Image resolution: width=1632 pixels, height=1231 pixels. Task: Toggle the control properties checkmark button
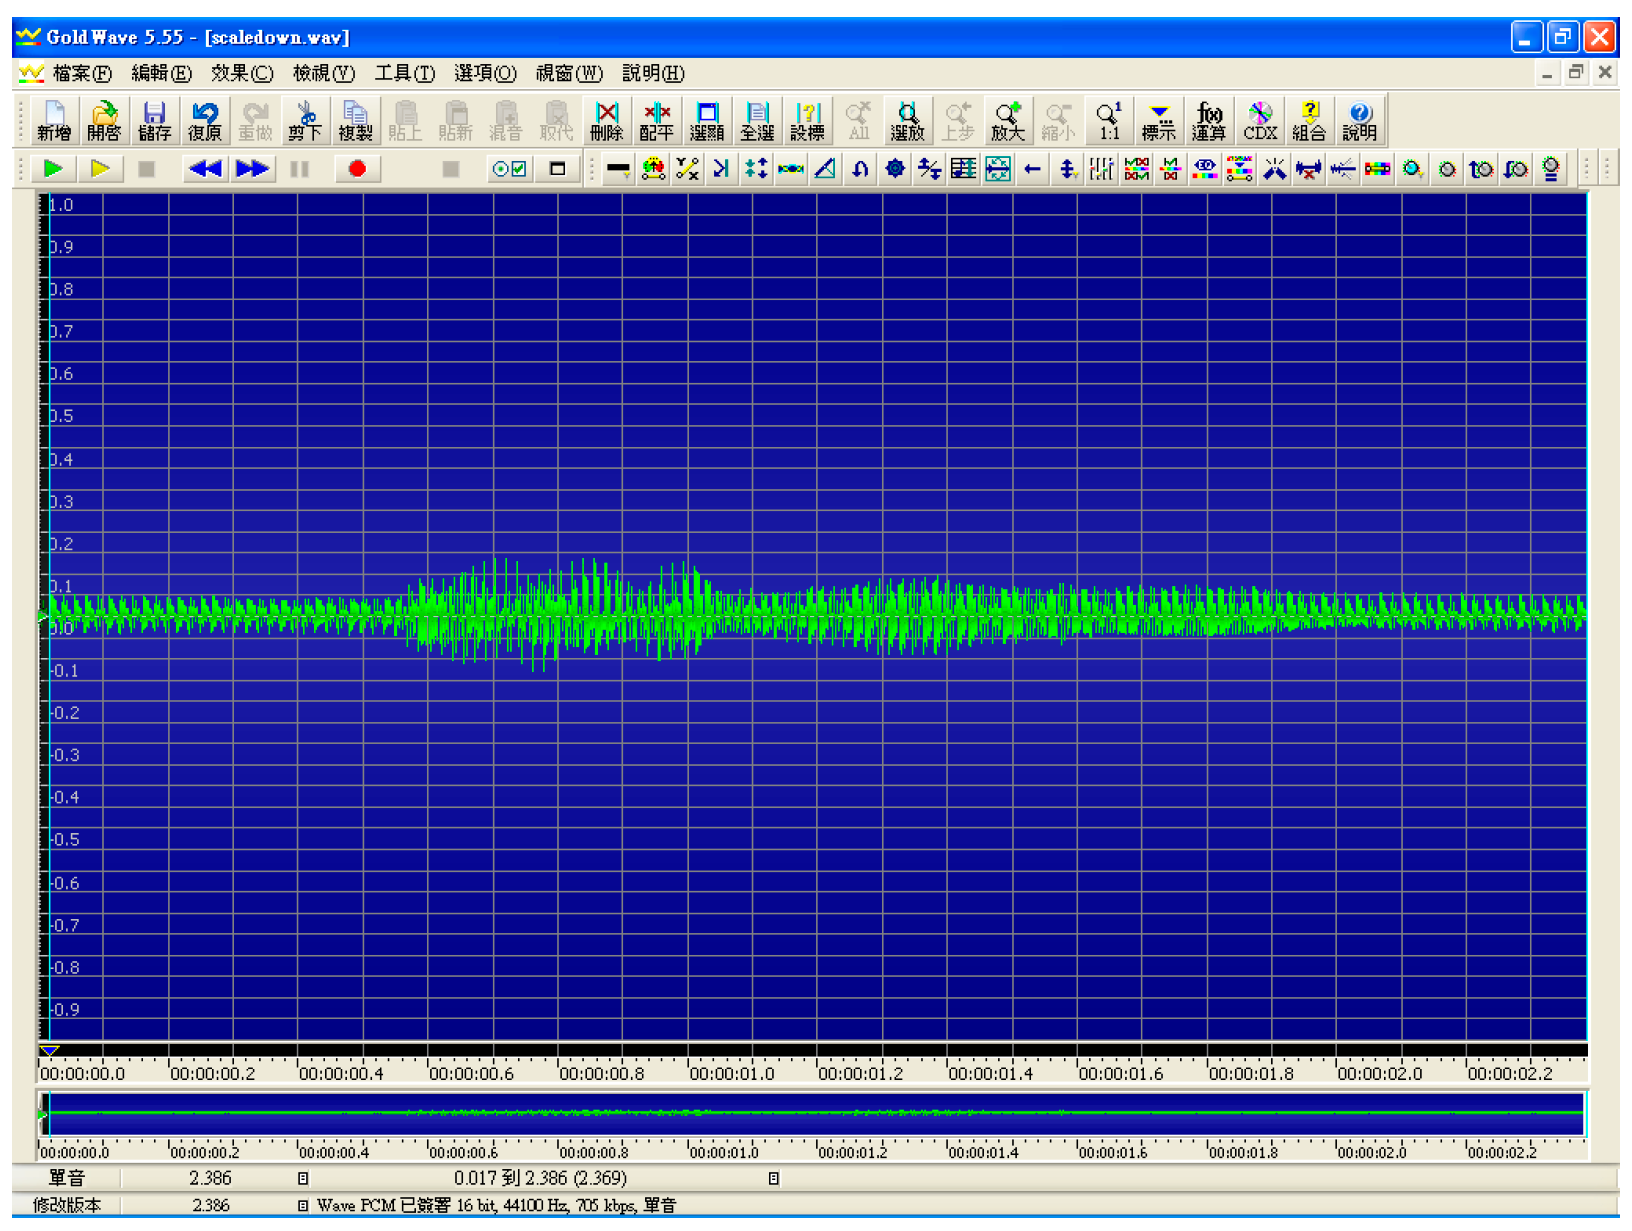(509, 169)
